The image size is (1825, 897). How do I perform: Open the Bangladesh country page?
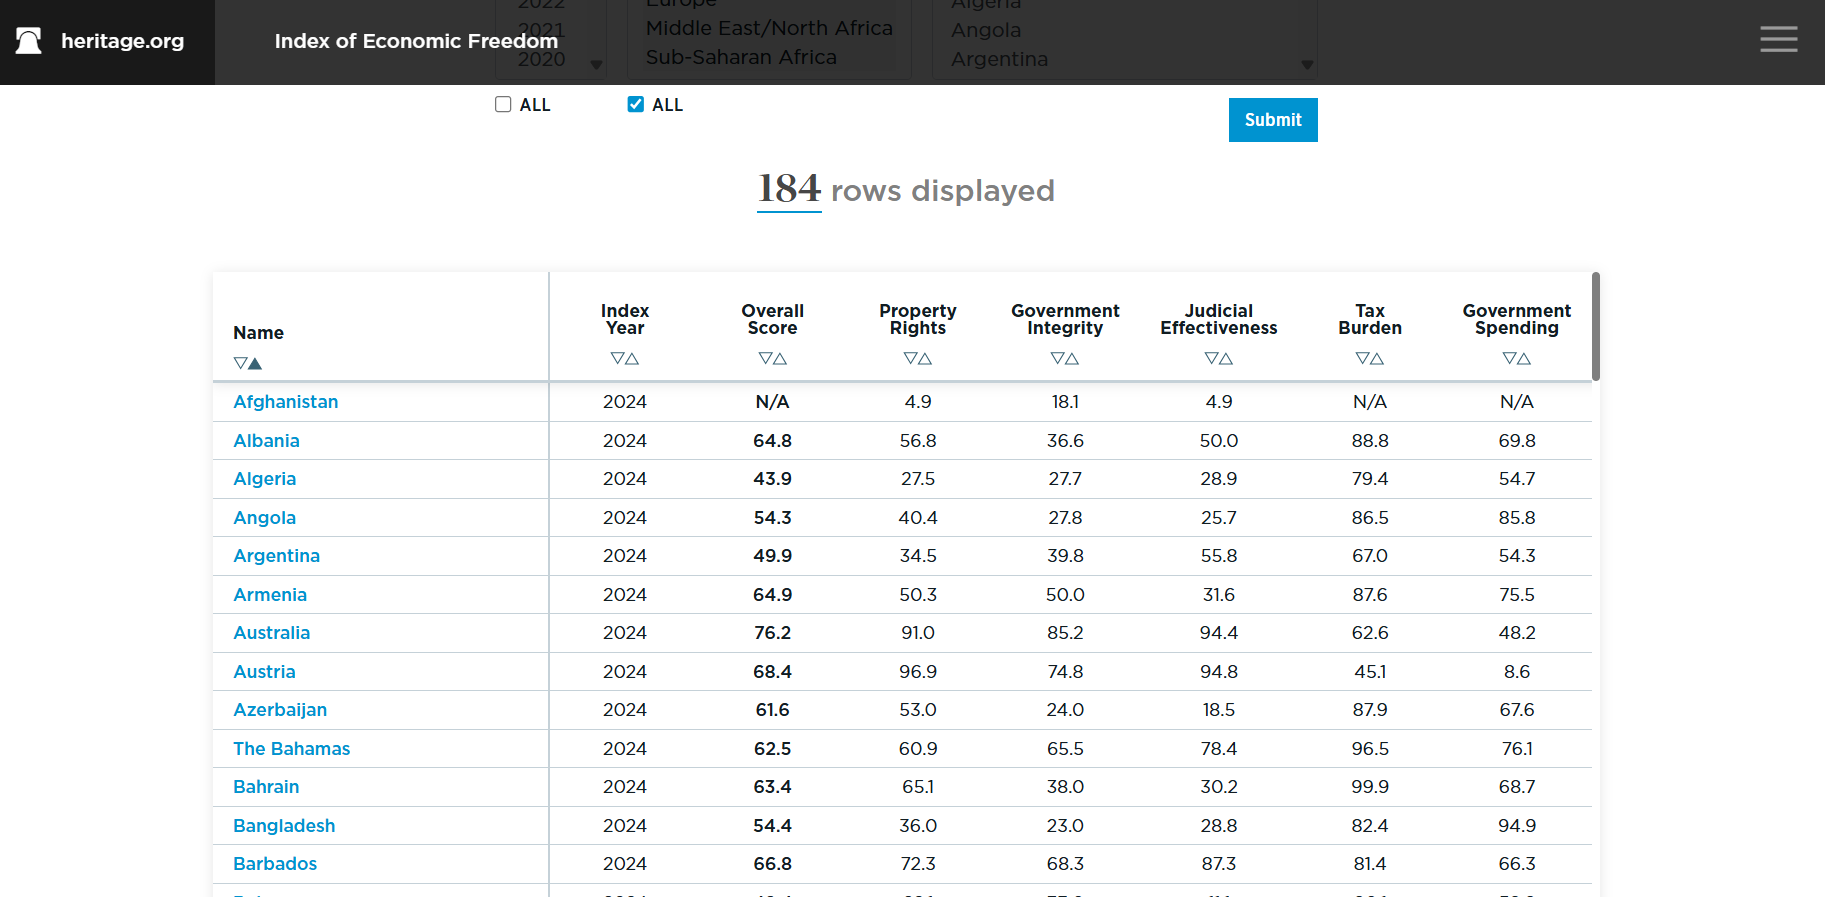coord(284,826)
